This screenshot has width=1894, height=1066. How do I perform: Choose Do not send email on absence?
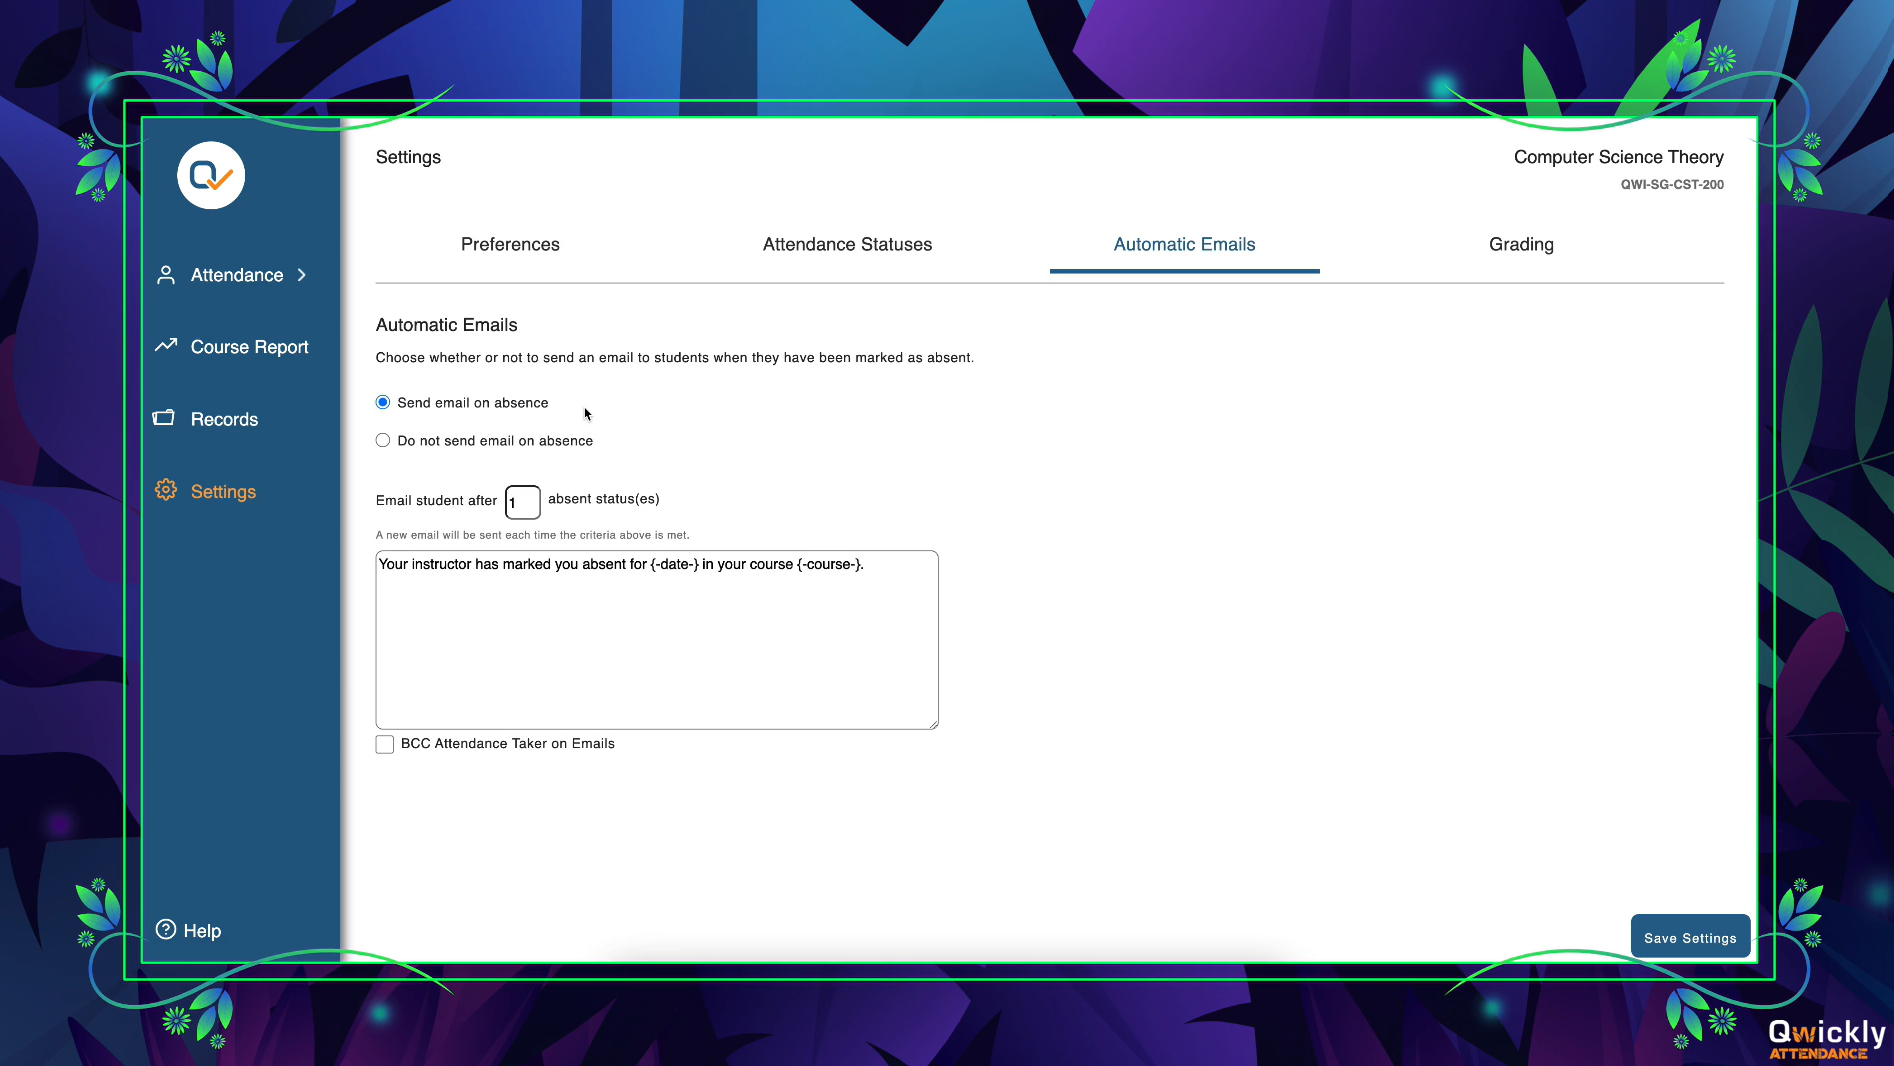click(383, 440)
